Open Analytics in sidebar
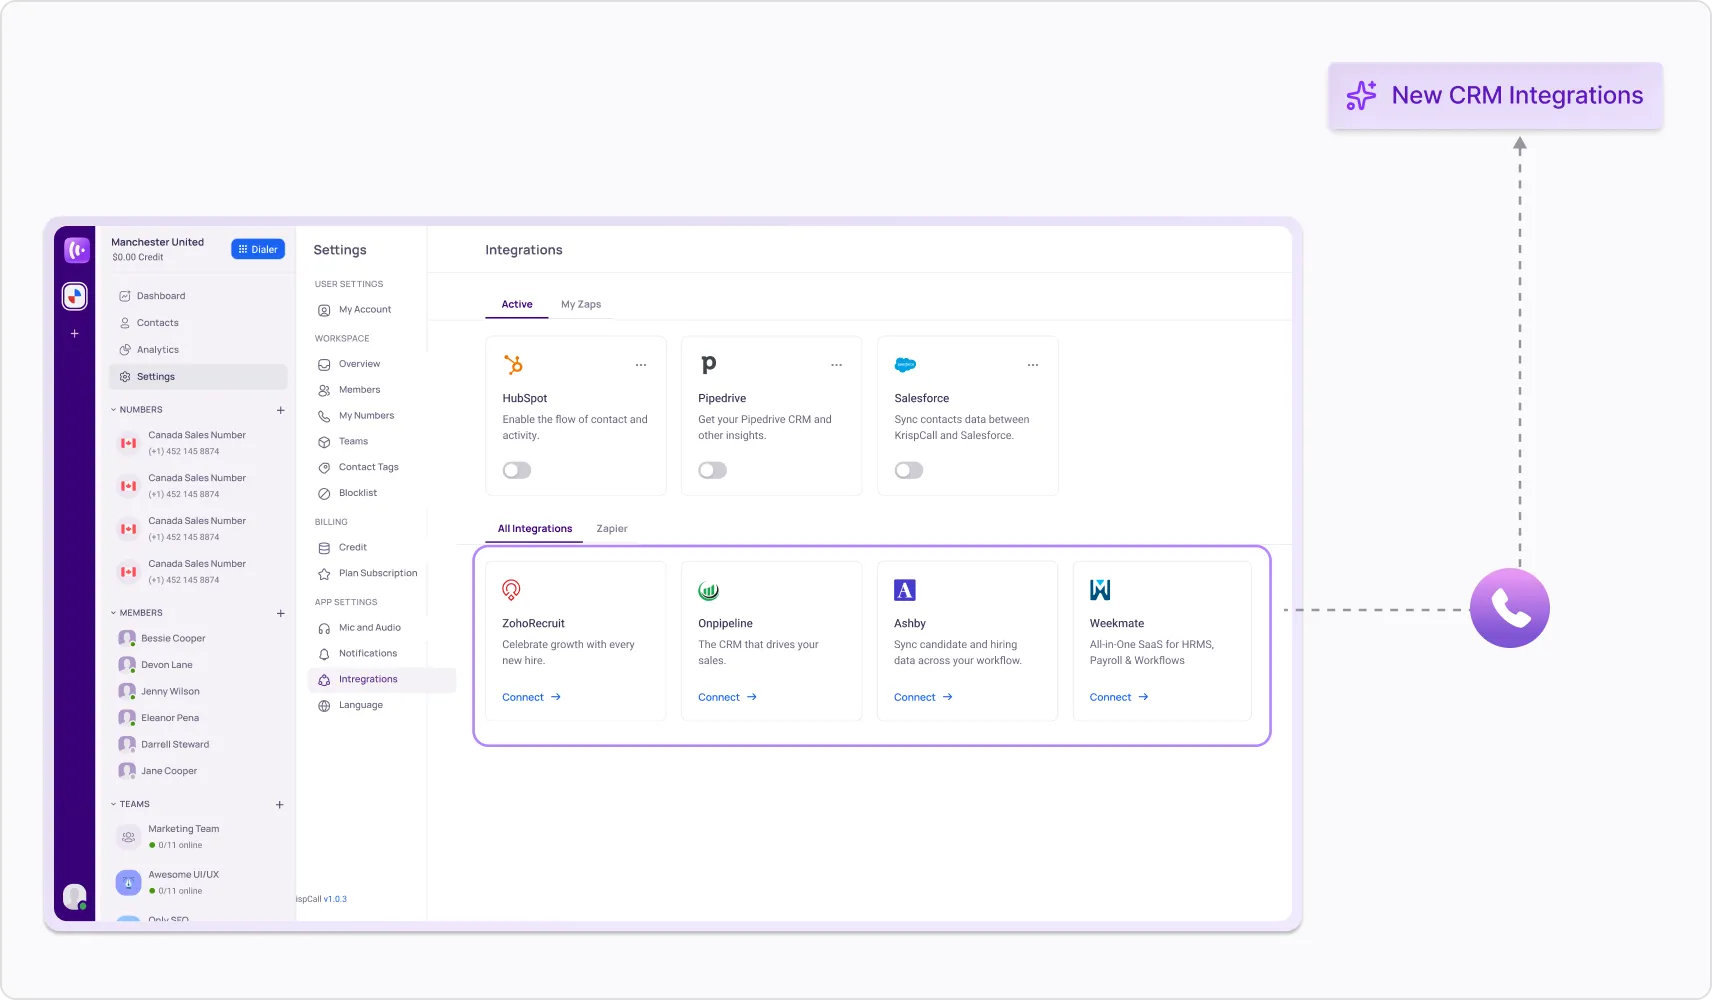The width and height of the screenshot is (1712, 1000). (x=198, y=350)
